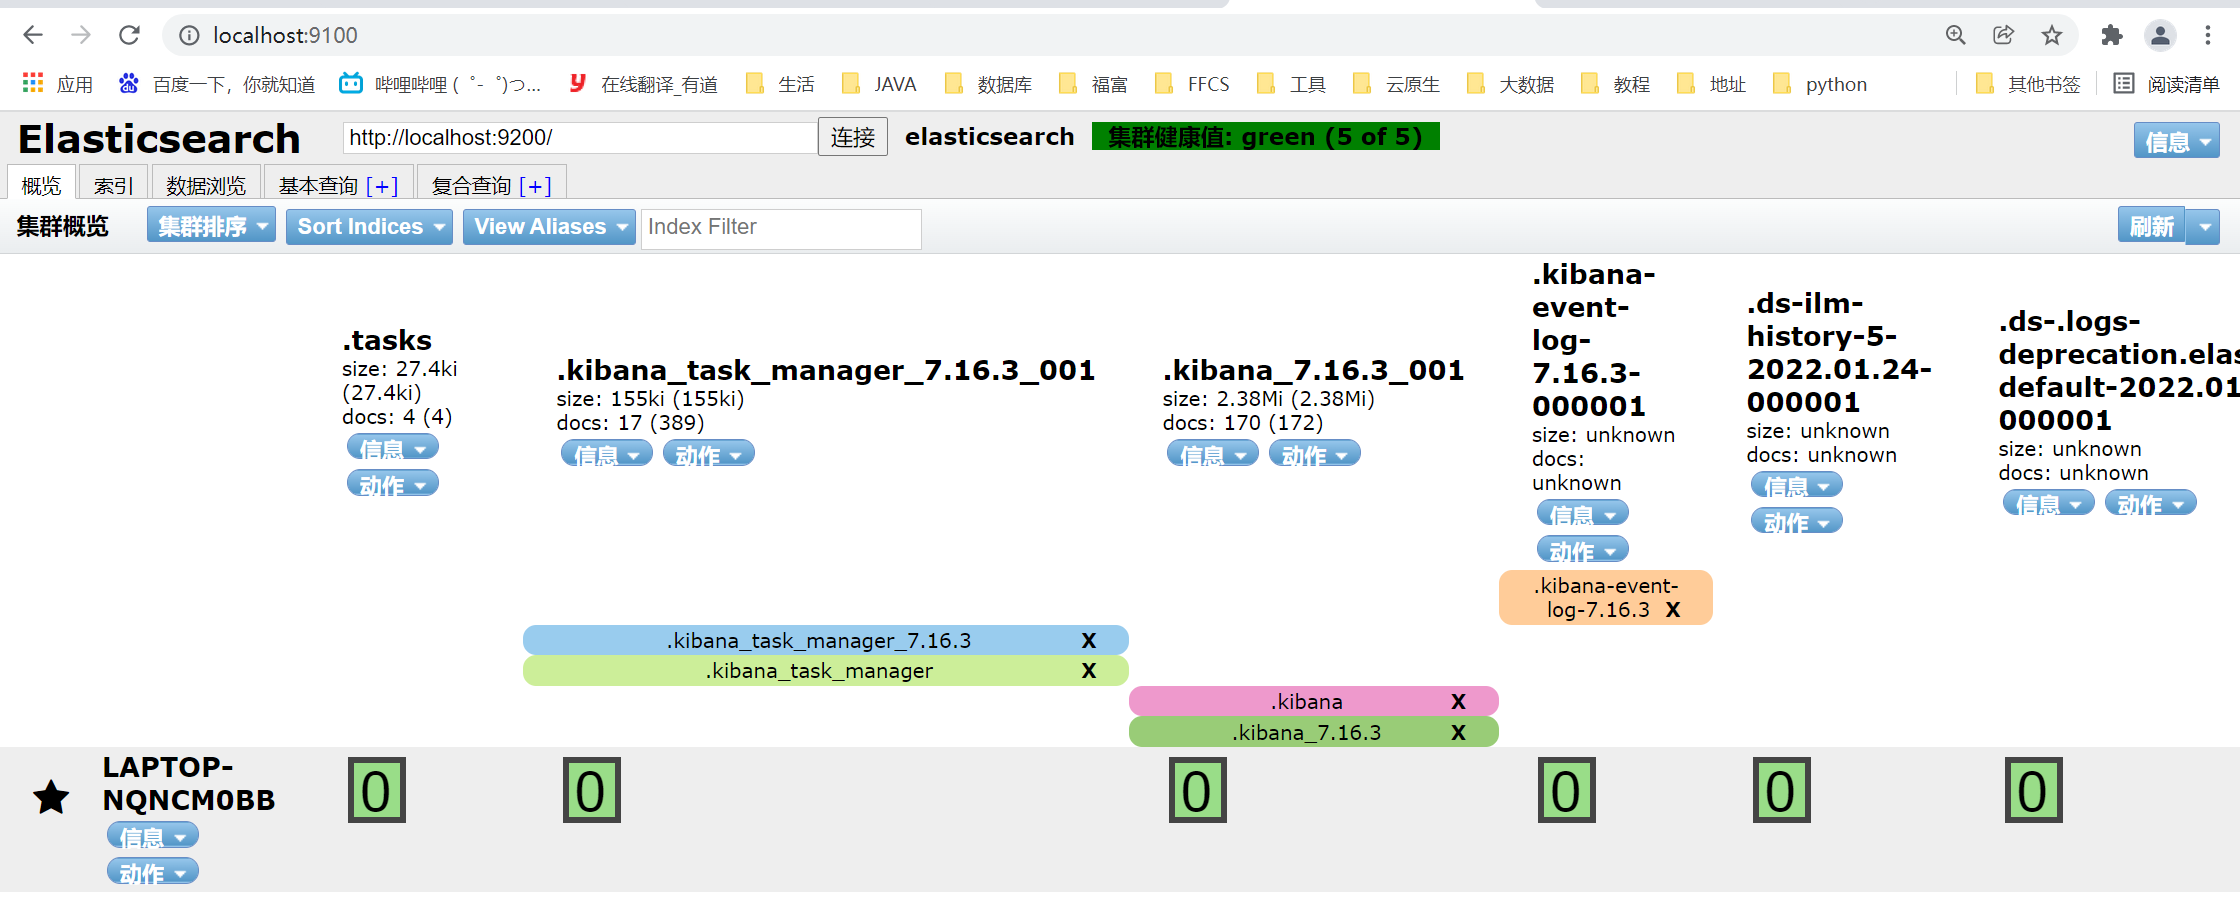Remove the .kibana_task_manager alias with X
Viewport: 2240px width, 897px height.
(1089, 671)
